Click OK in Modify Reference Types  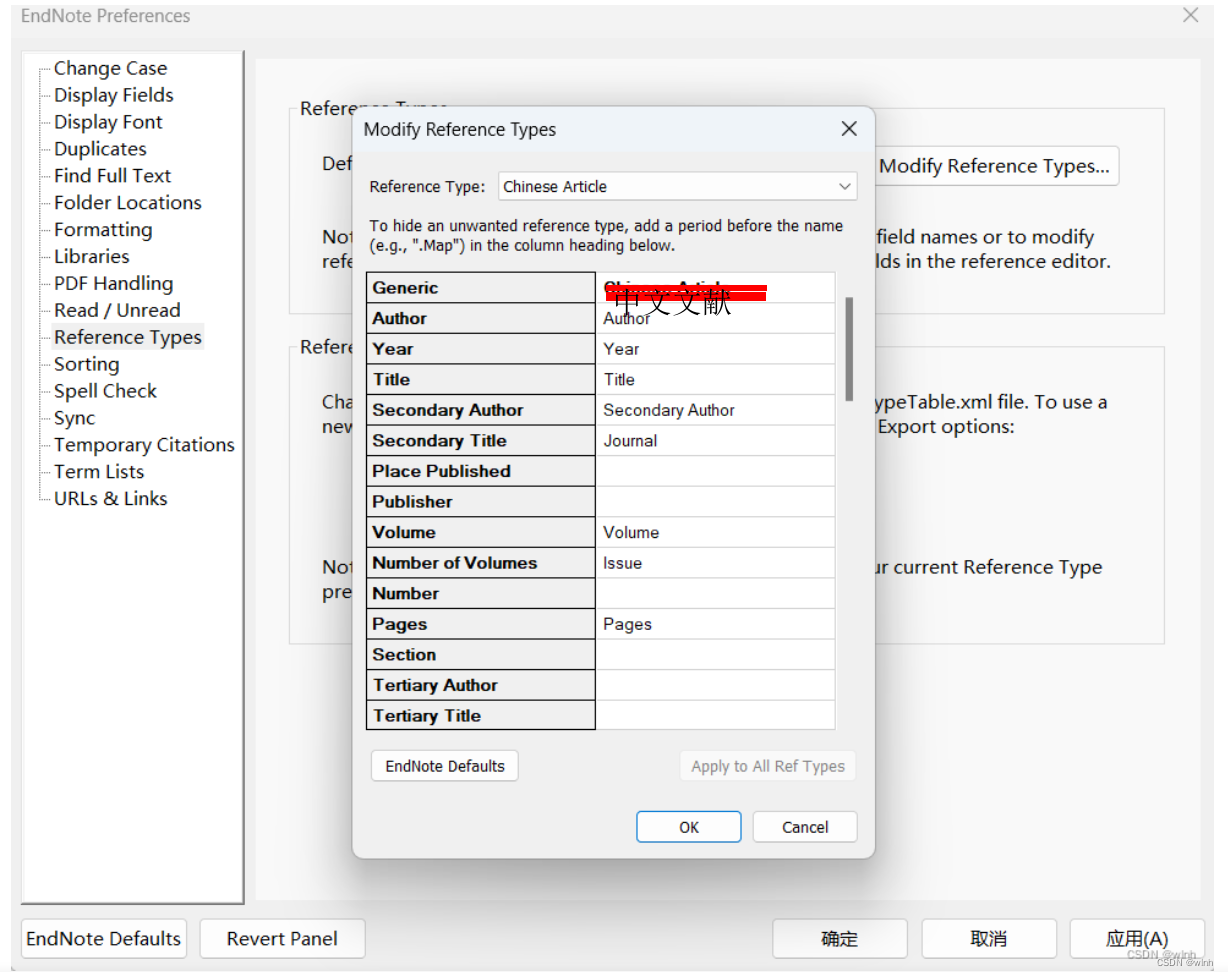(689, 827)
